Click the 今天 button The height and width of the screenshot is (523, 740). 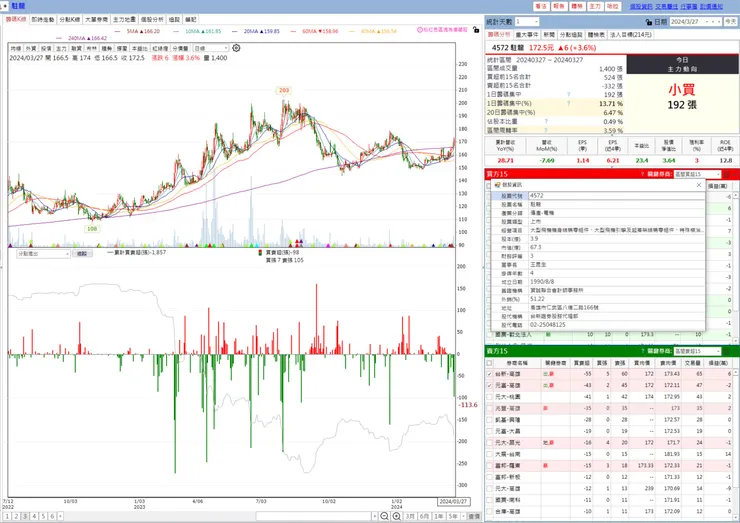click(731, 22)
